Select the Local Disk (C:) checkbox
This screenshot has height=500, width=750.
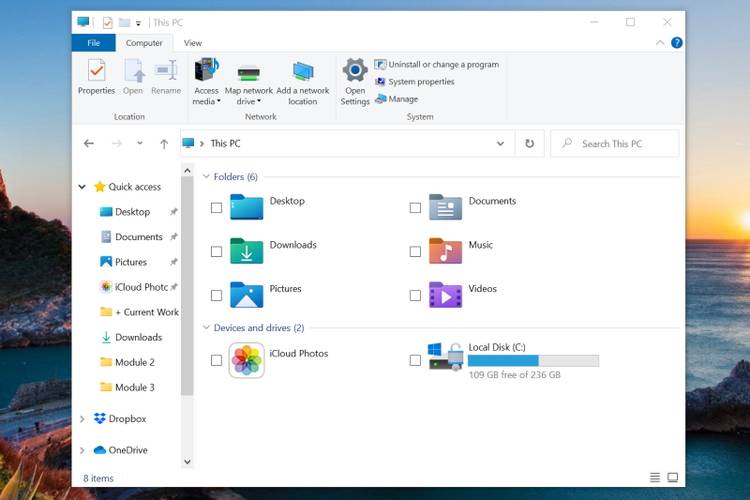tap(415, 360)
